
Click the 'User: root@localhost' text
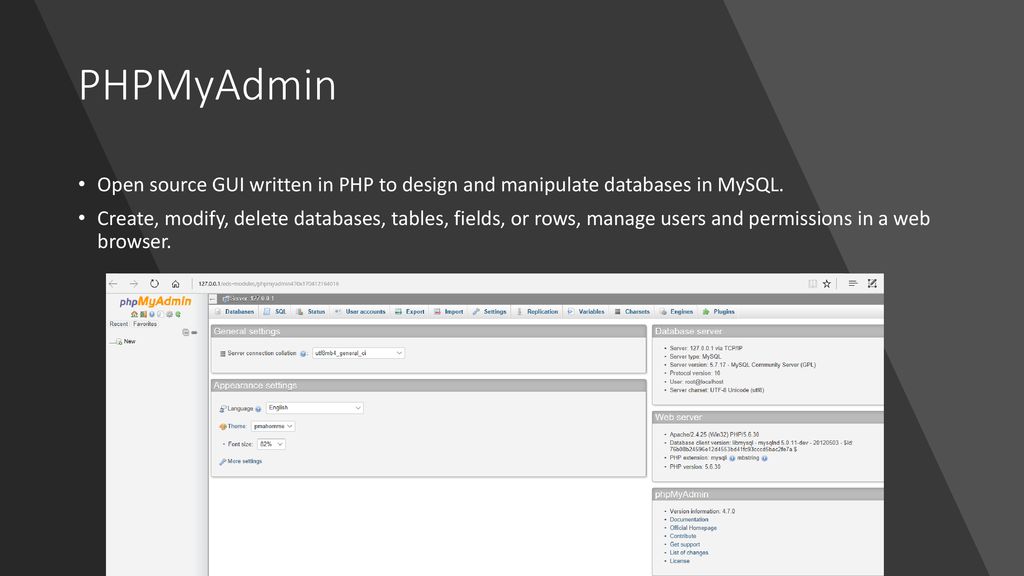click(x=696, y=382)
